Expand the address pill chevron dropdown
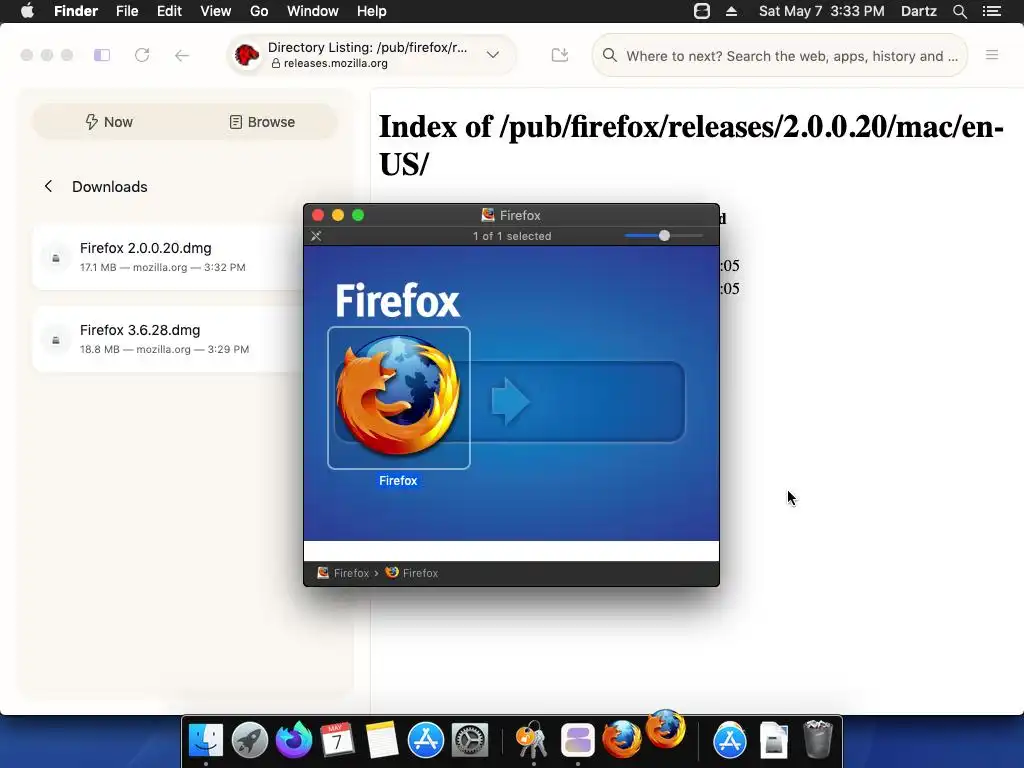The width and height of the screenshot is (1024, 768). tap(493, 55)
